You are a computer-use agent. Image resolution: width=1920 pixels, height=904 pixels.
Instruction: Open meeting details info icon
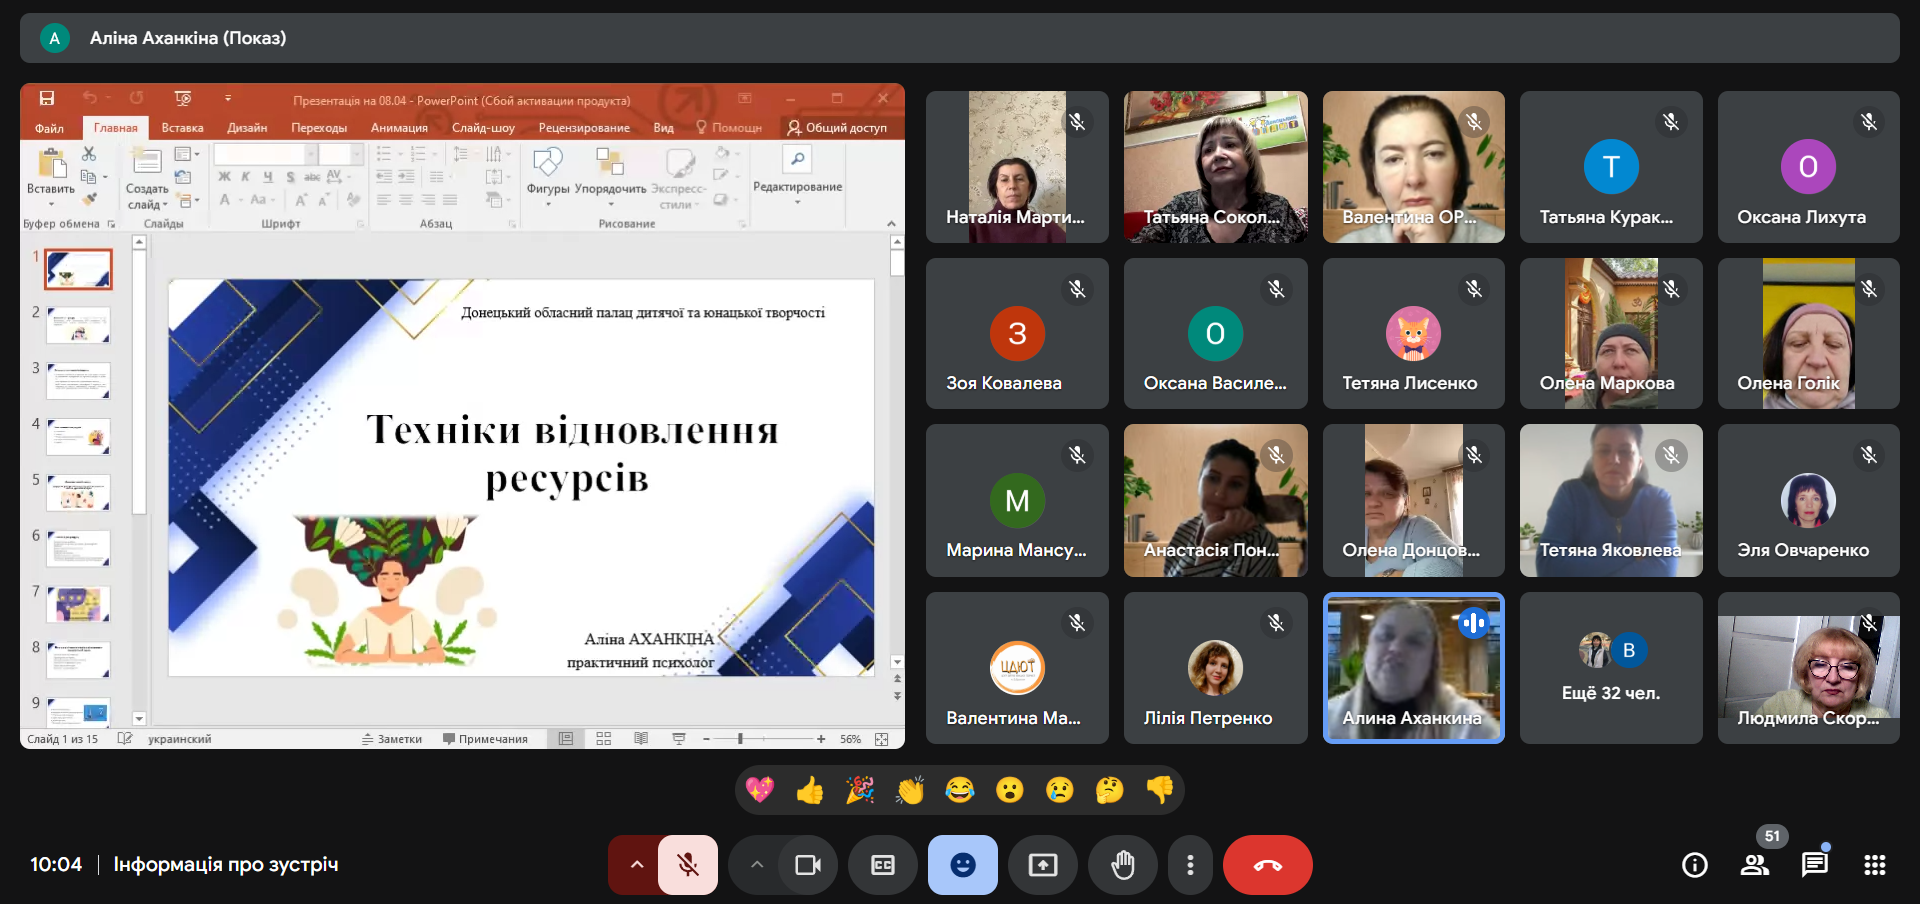coord(1695,865)
